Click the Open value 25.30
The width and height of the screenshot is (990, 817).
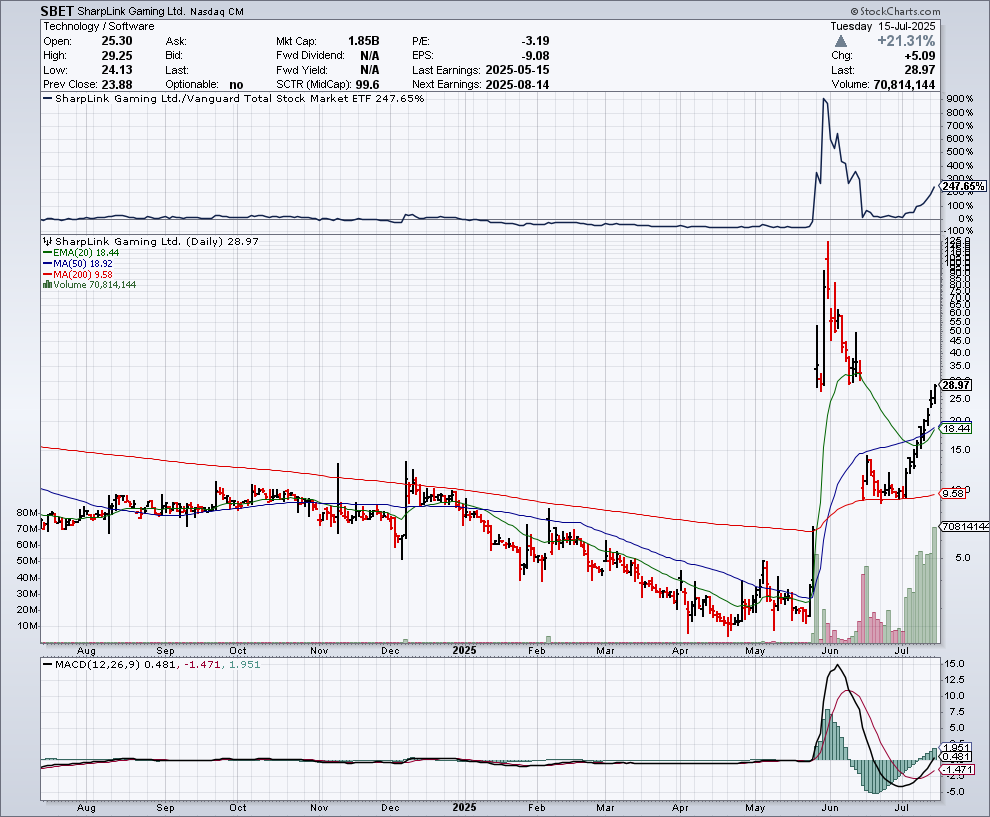117,41
